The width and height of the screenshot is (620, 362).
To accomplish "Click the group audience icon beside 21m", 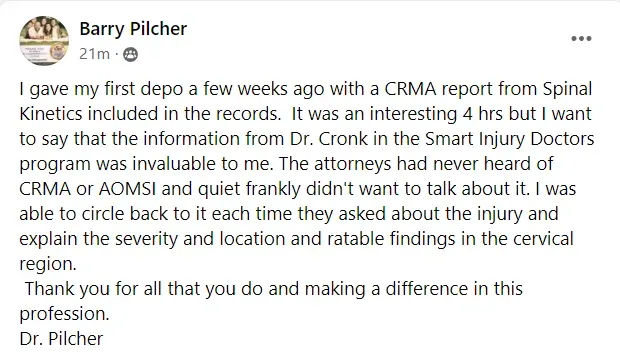I will click(x=130, y=54).
